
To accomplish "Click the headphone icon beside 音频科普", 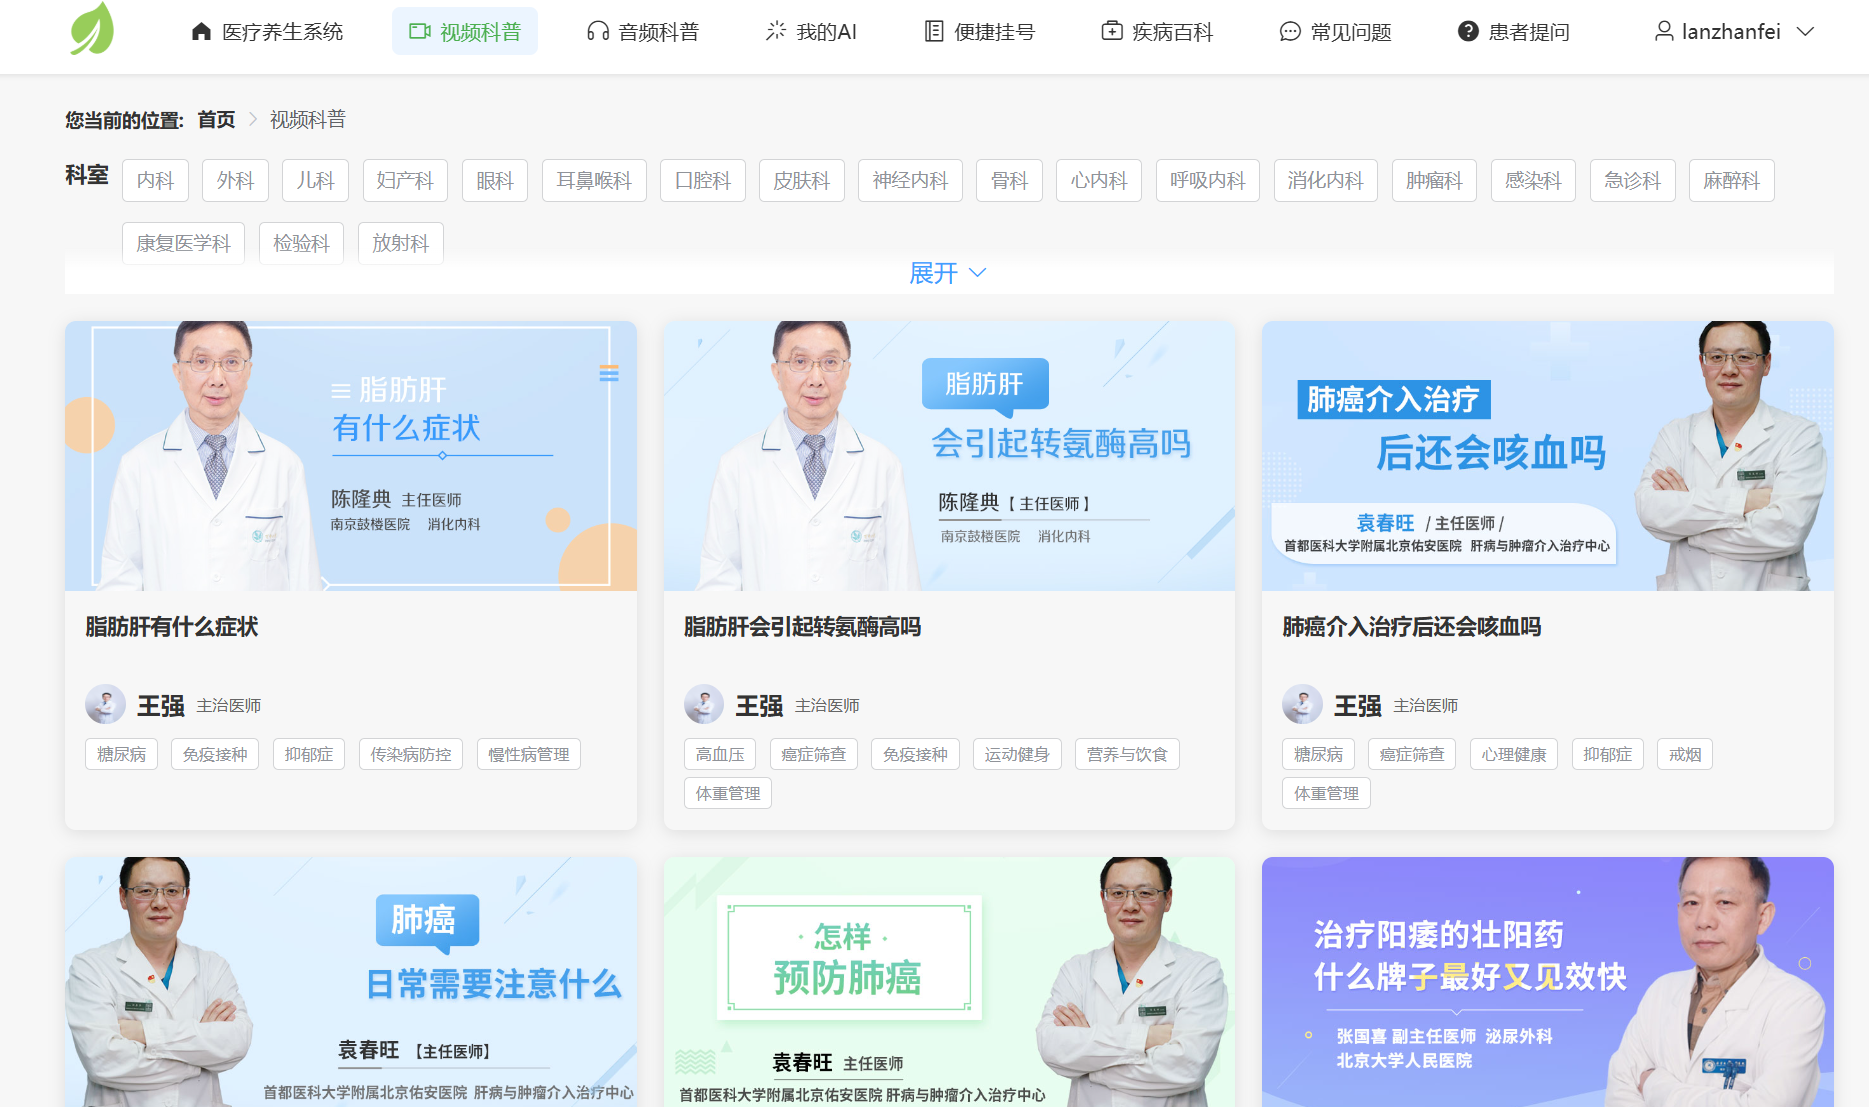I will click(598, 32).
